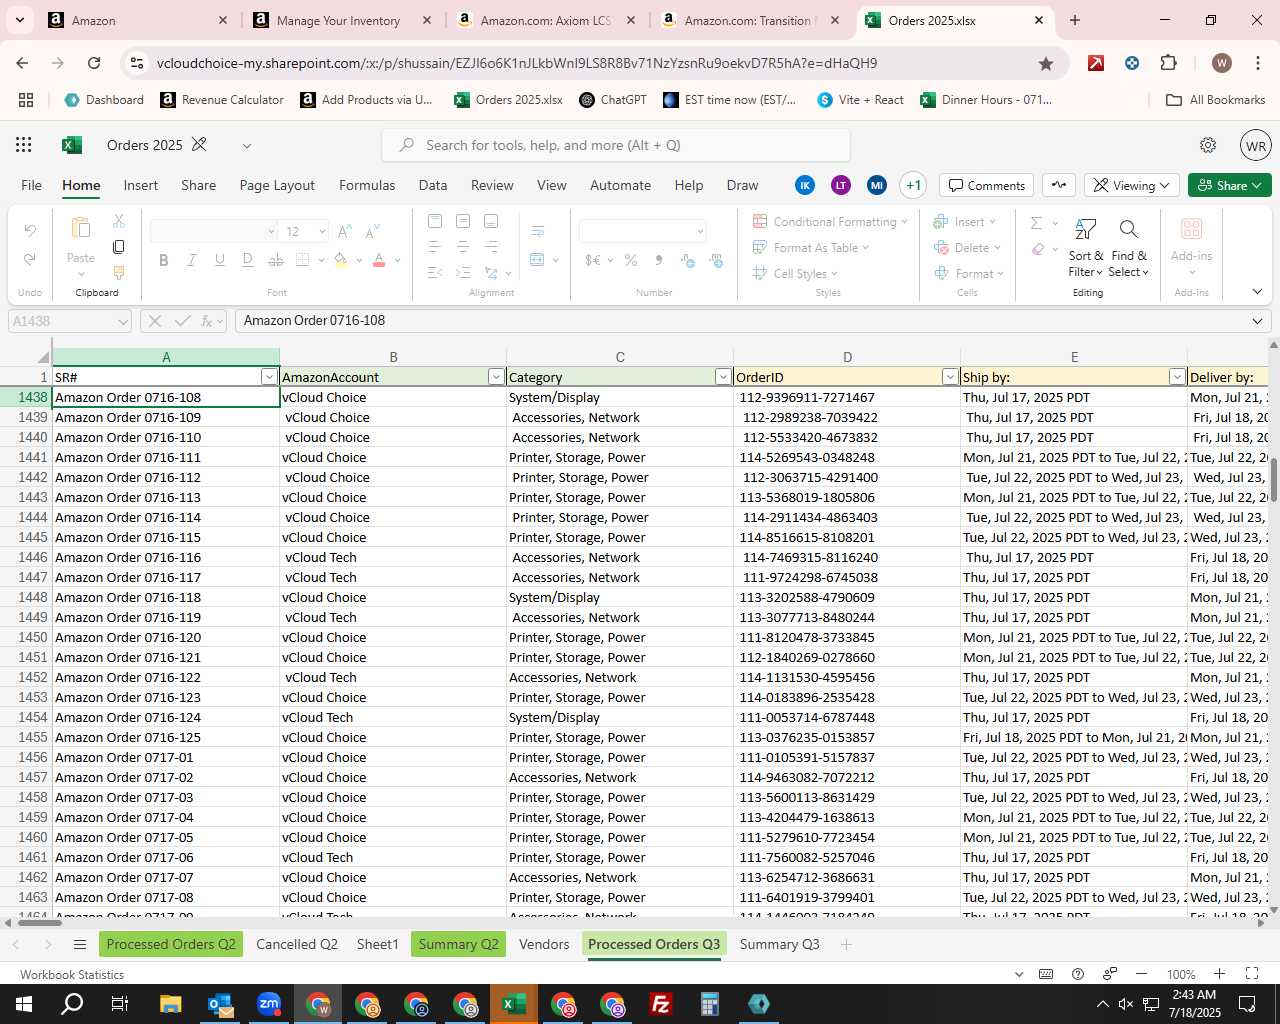
Task: Click the Percent style icon
Action: tap(631, 260)
